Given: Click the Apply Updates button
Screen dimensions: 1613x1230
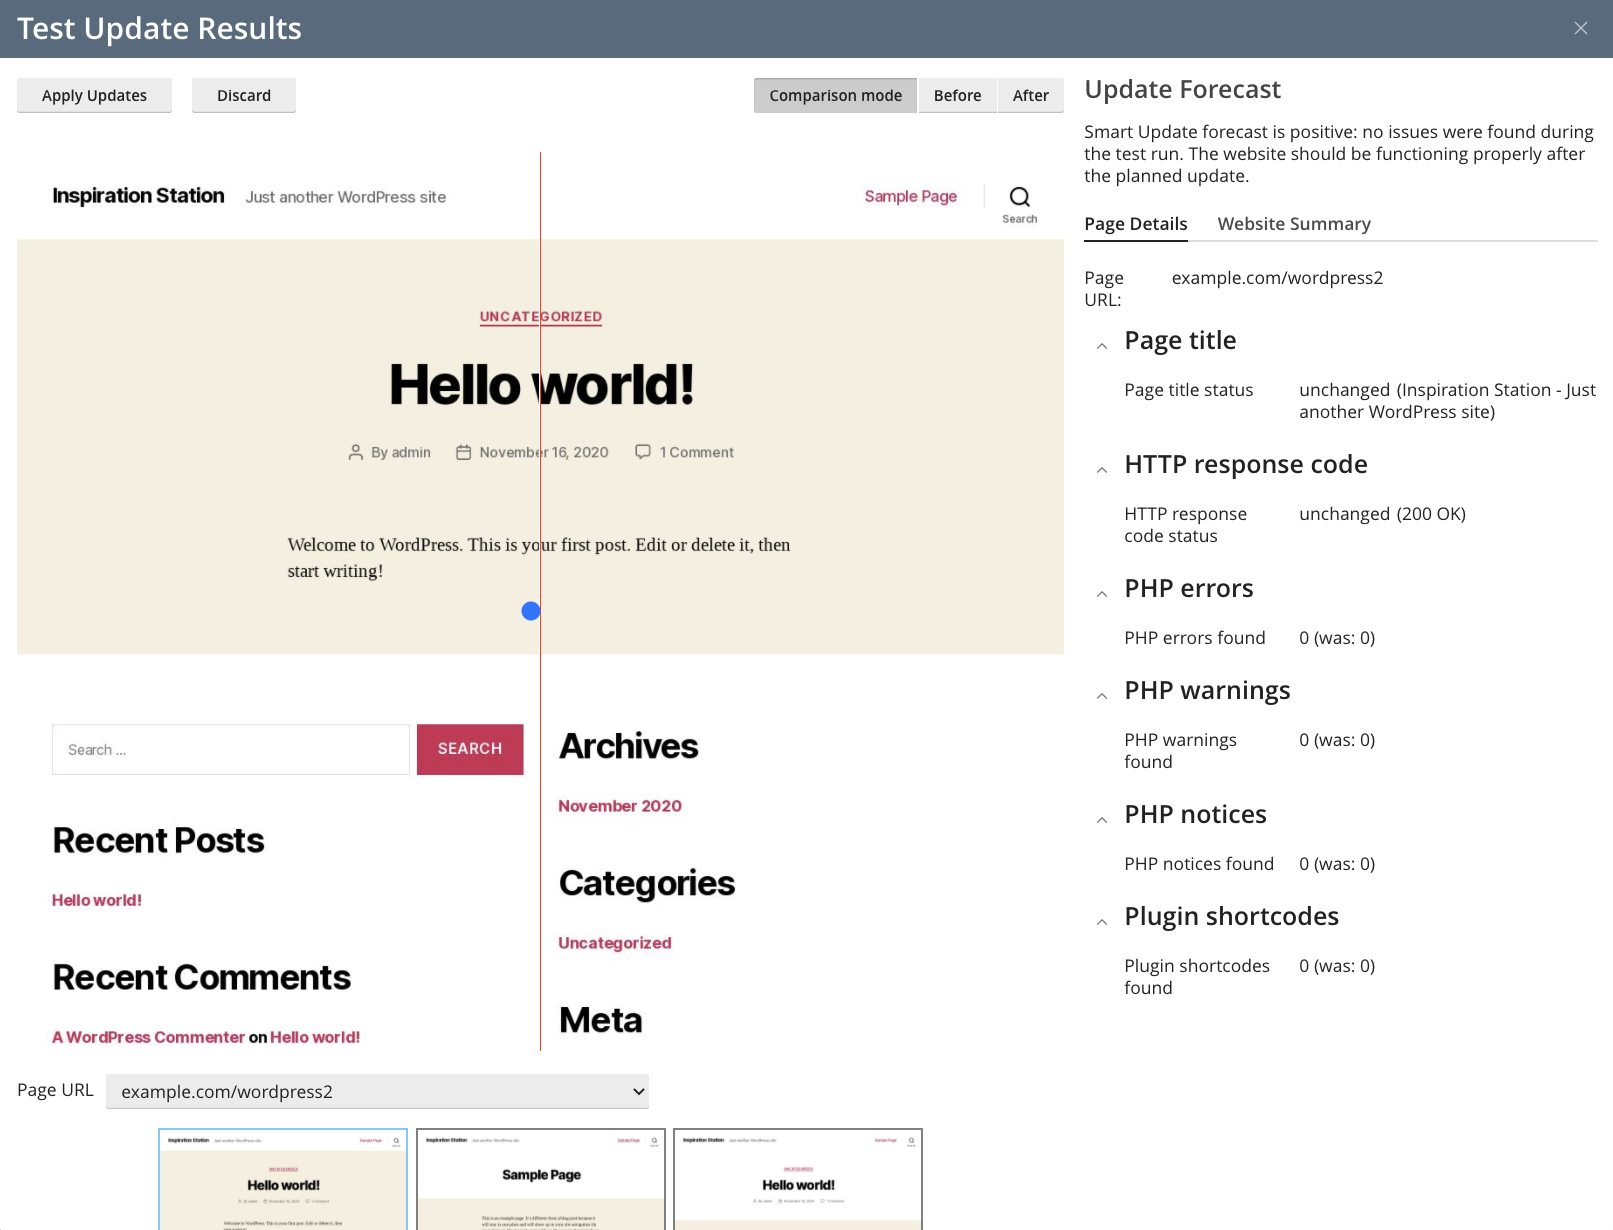Looking at the screenshot, I should (94, 96).
